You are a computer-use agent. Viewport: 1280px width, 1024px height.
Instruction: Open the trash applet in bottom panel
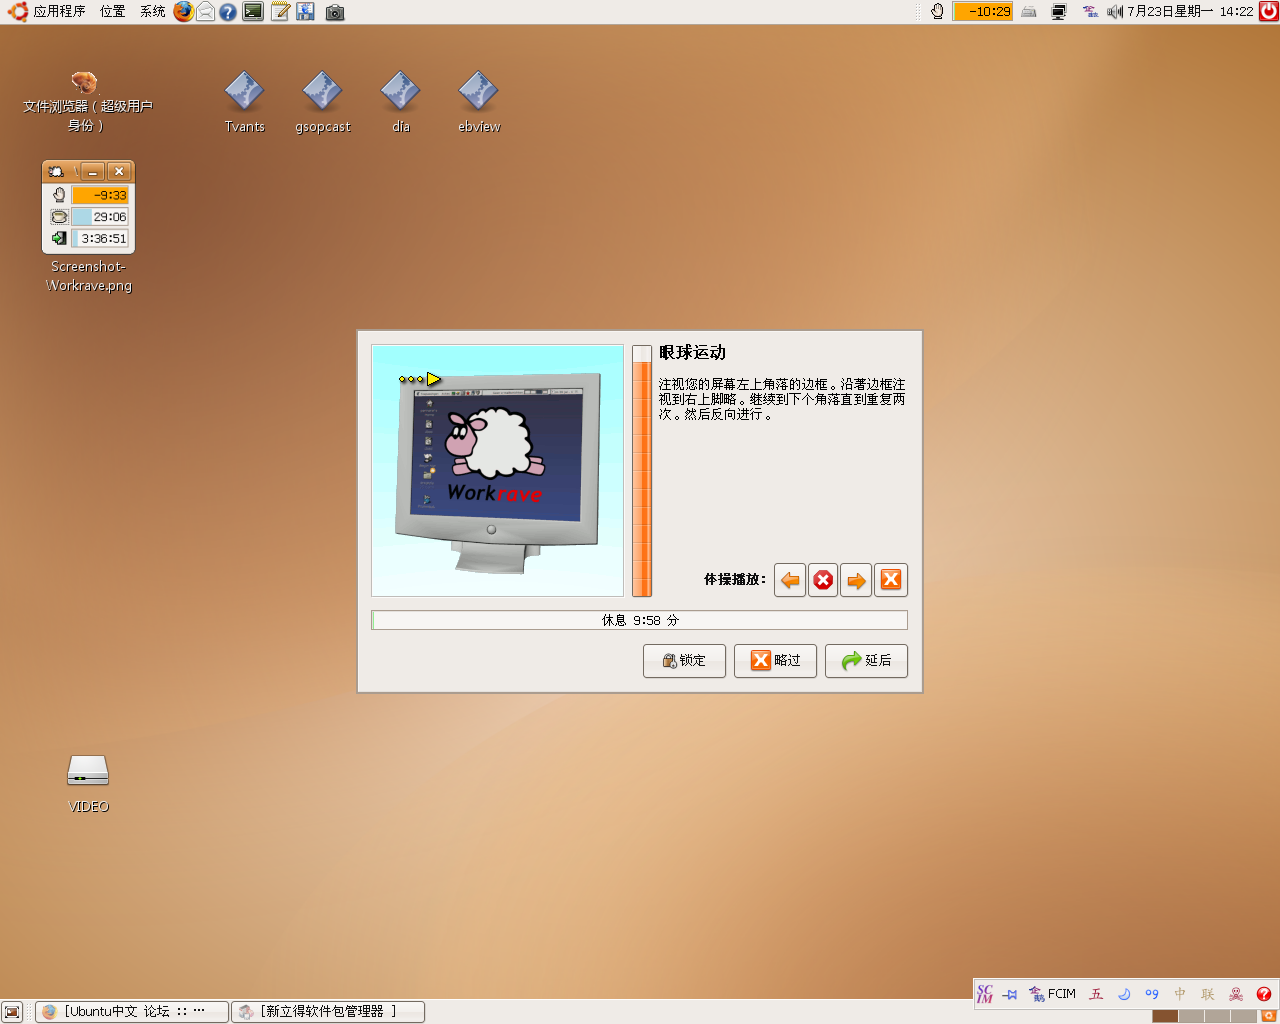pos(1269,1016)
